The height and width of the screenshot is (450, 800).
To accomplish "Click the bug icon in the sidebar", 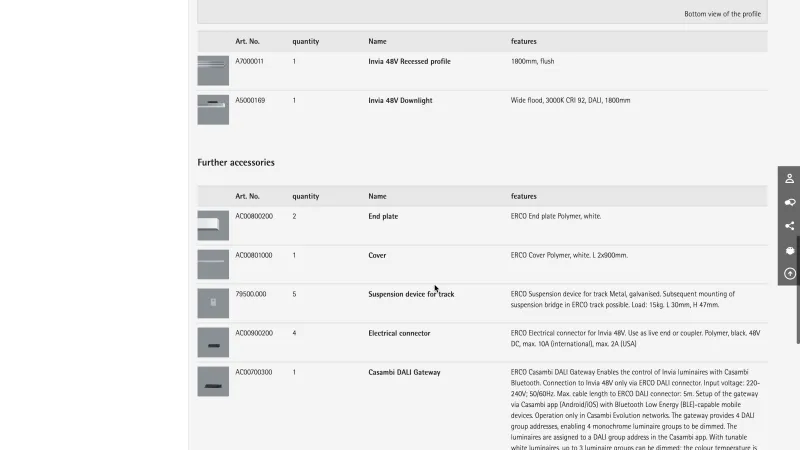I will coord(789,250).
